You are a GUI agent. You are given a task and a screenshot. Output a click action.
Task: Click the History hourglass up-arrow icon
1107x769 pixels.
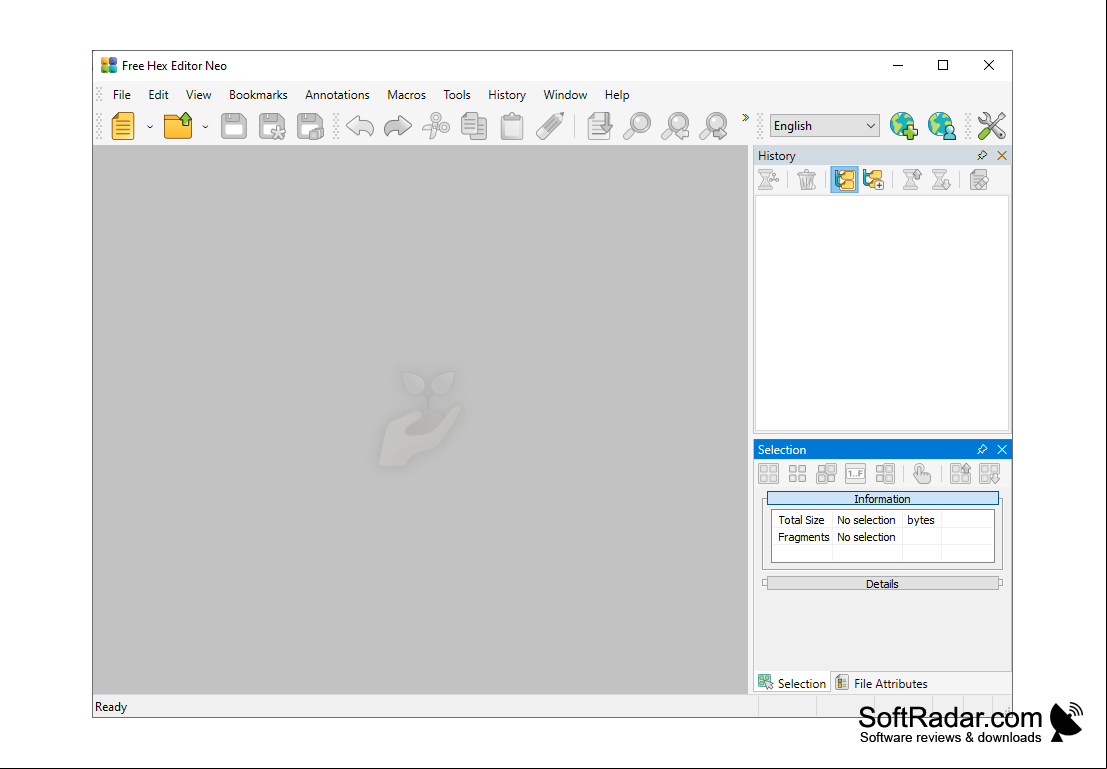pyautogui.click(x=911, y=180)
